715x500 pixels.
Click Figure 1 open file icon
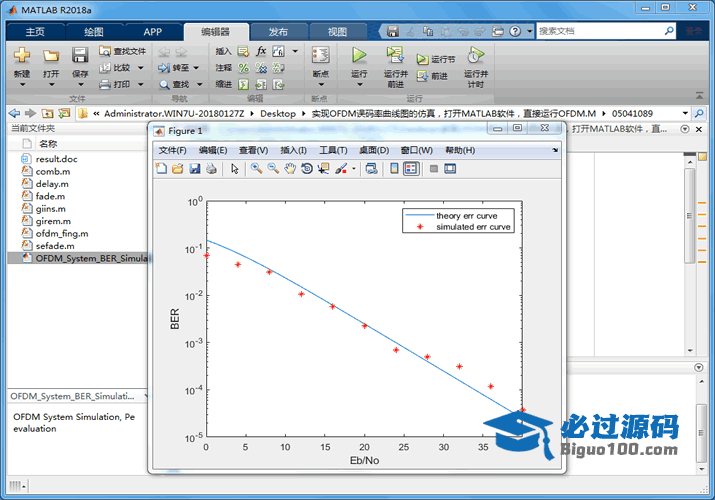click(178, 169)
